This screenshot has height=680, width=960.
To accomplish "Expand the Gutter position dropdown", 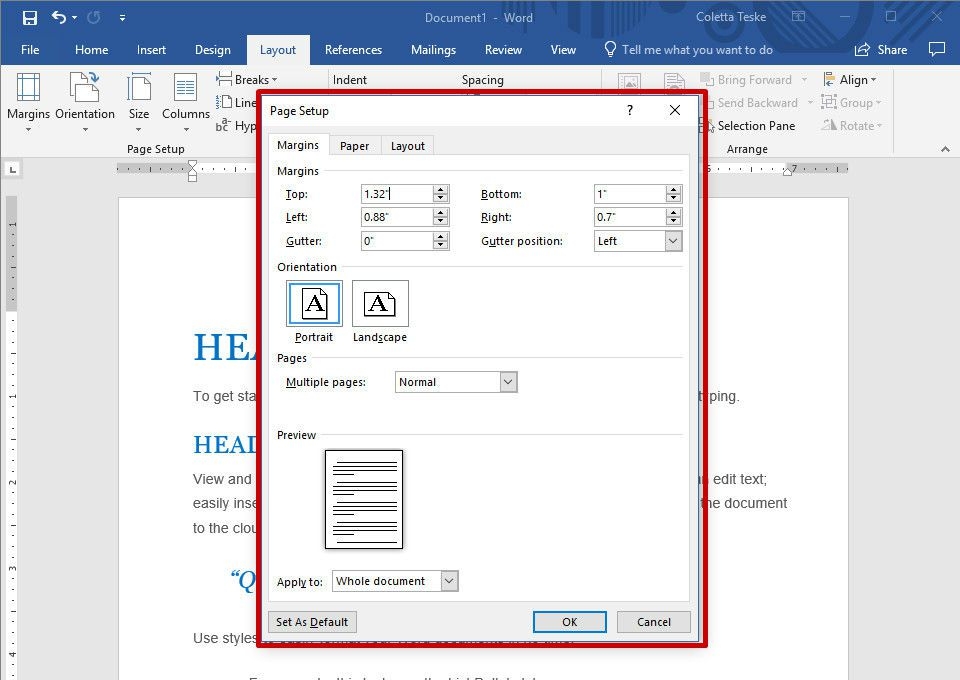I will coord(673,241).
